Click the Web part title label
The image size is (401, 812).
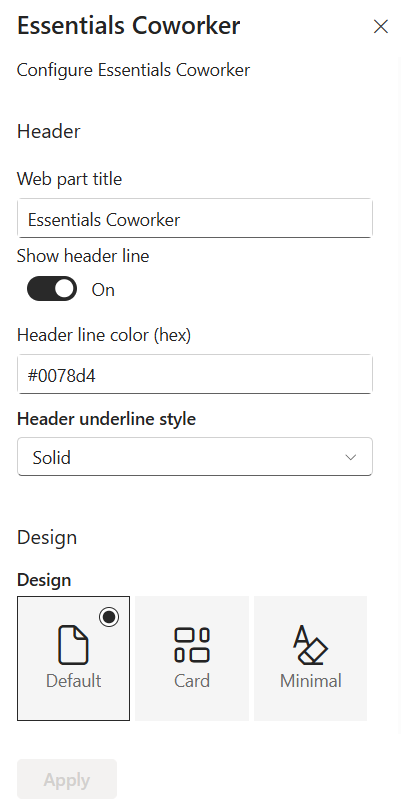[69, 179]
